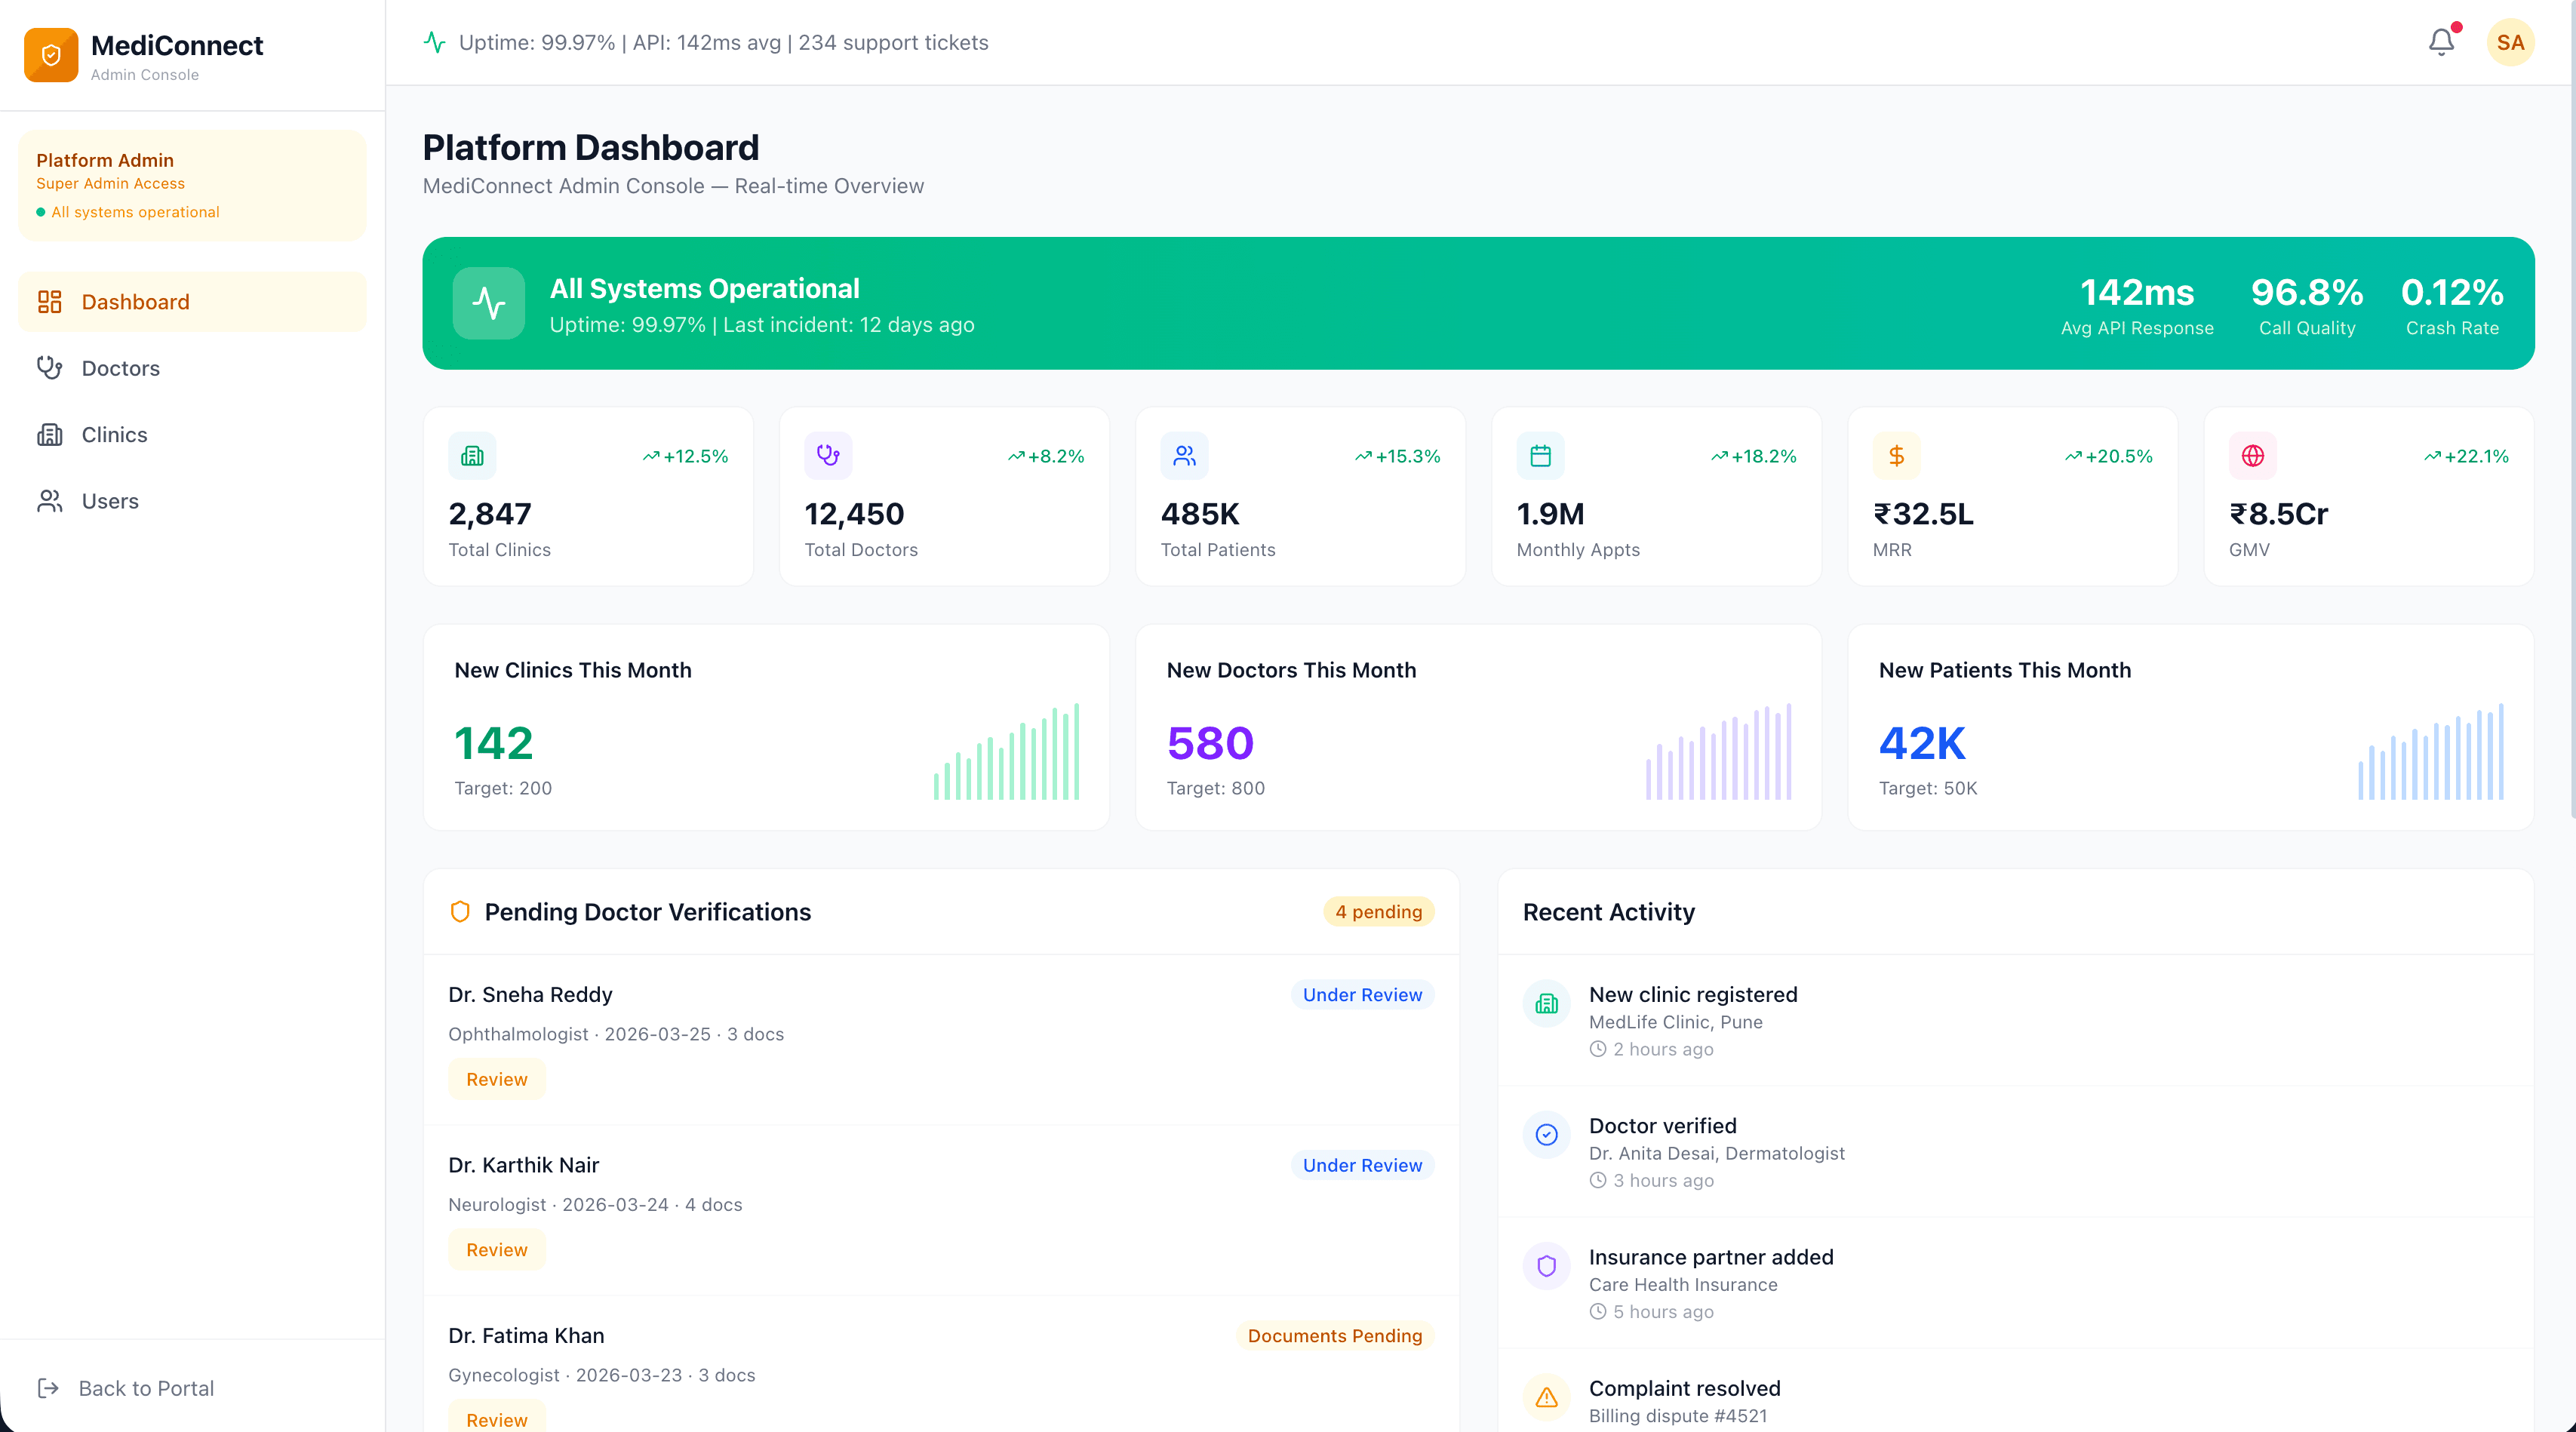This screenshot has height=1432, width=2576.
Task: Click the dollar icon on the MRR card
Action: (x=1897, y=455)
